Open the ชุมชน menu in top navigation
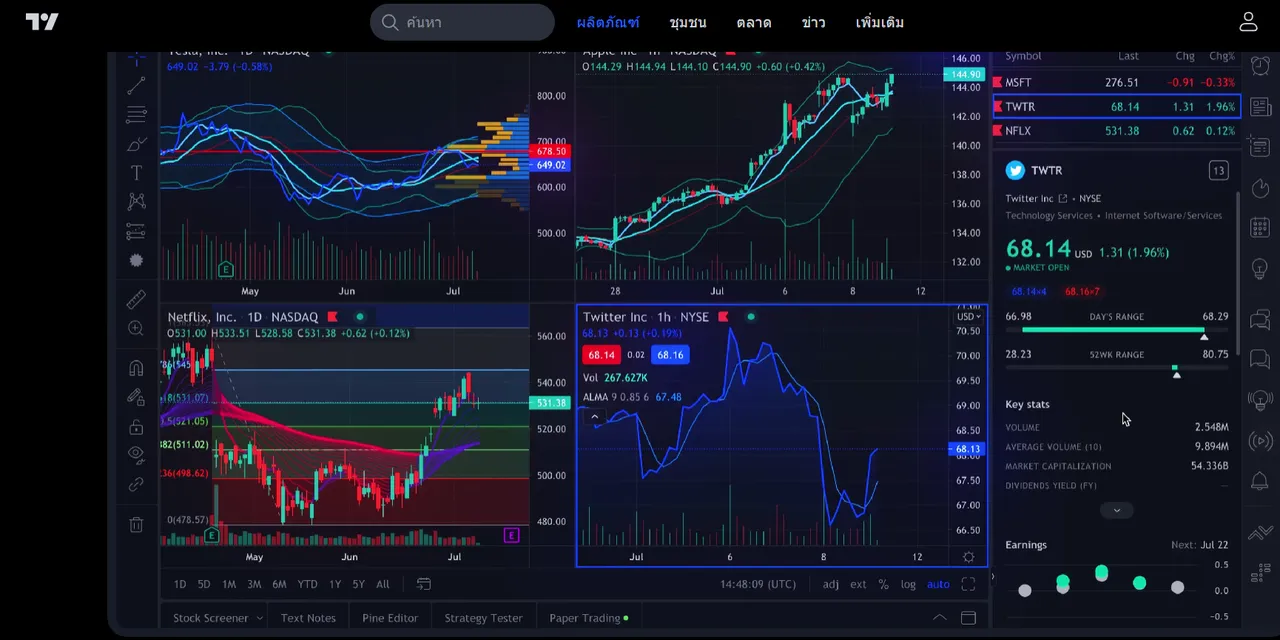The image size is (1280, 640). point(688,22)
